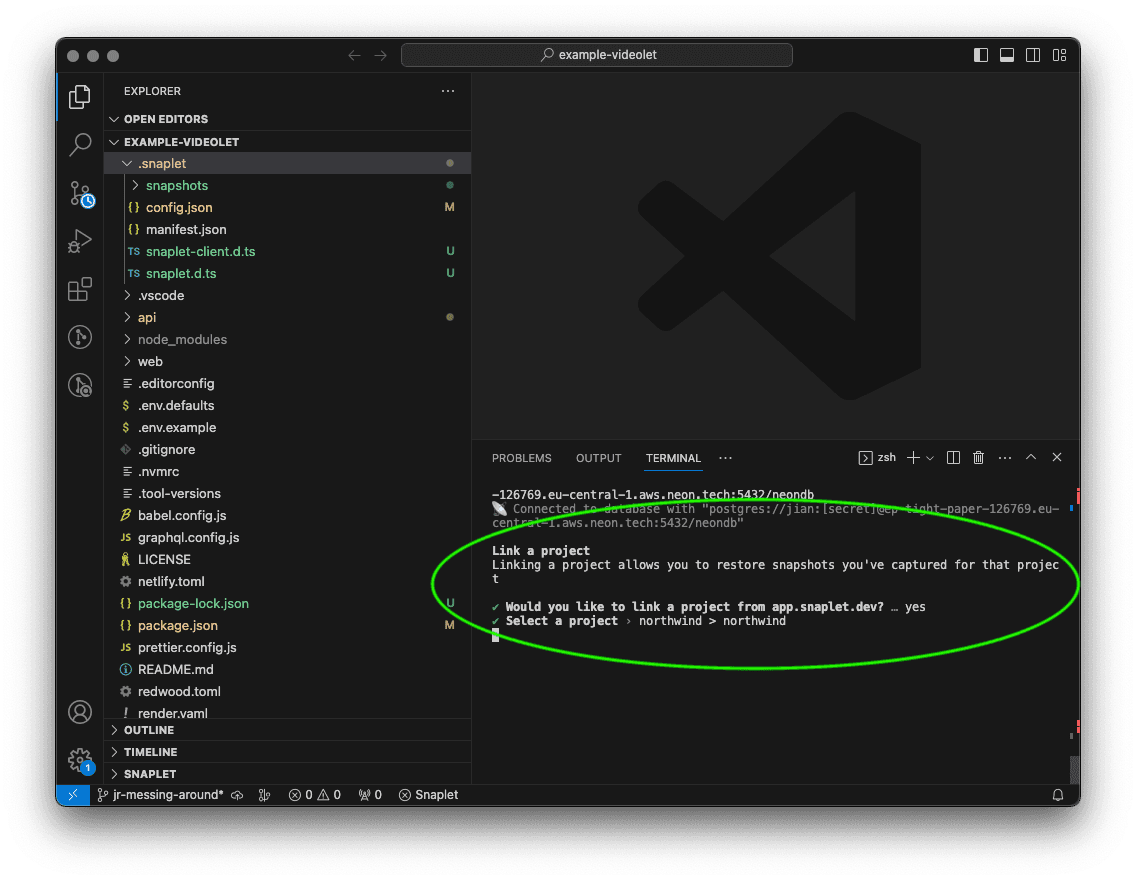Open the new terminal launch profile dropdown
Screen dimensions: 1136x880
[x=930, y=458]
